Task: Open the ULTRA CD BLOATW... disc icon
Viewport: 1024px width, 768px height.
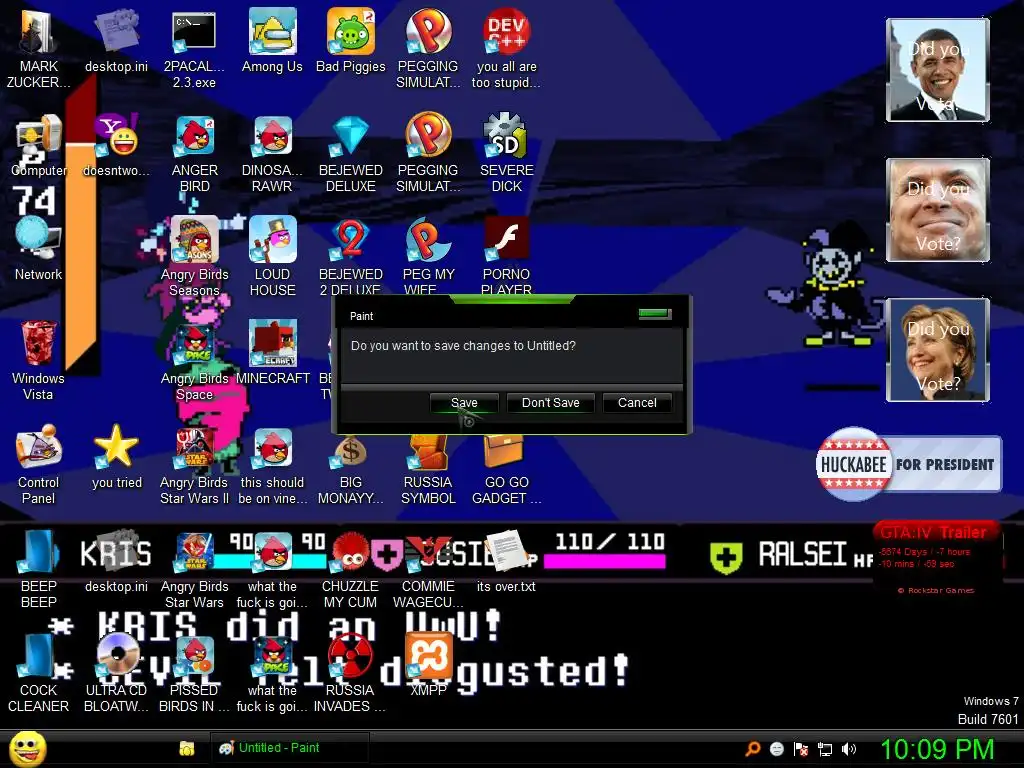Action: (x=116, y=673)
